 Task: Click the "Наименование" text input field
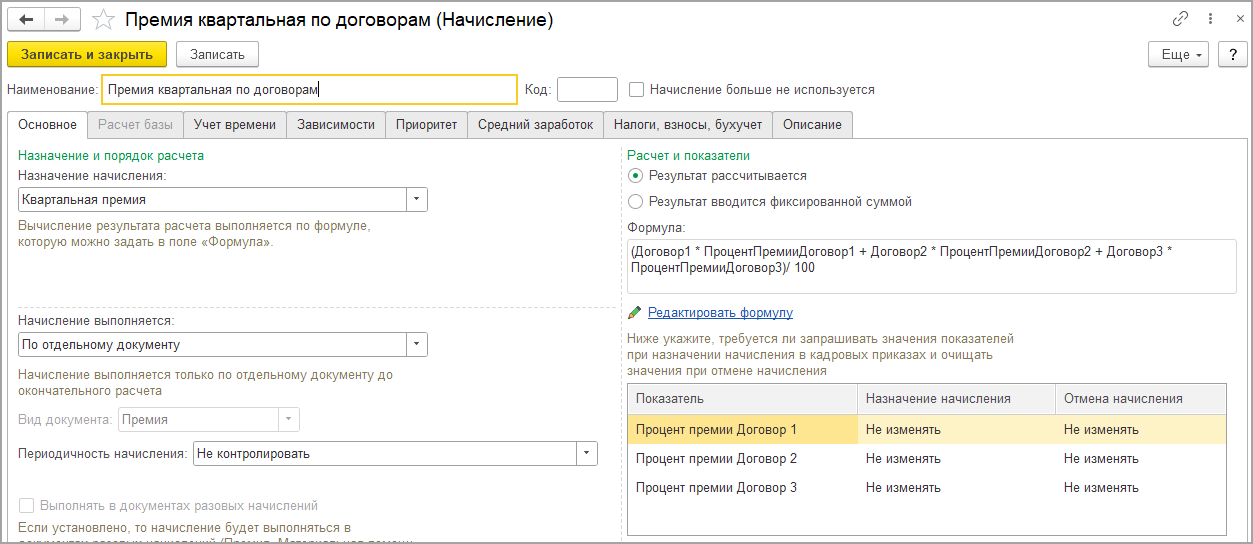point(310,90)
